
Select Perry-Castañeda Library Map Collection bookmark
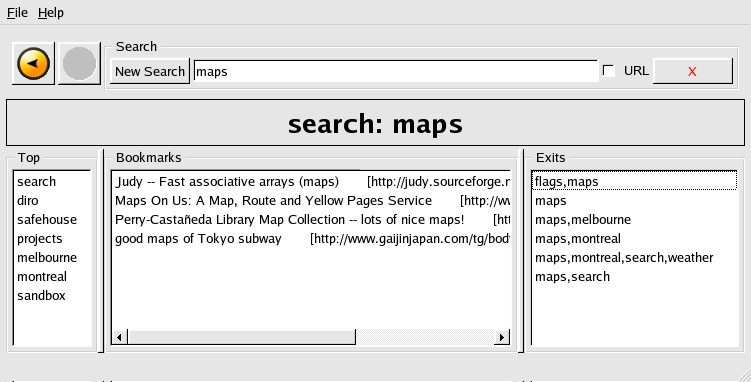(x=311, y=220)
